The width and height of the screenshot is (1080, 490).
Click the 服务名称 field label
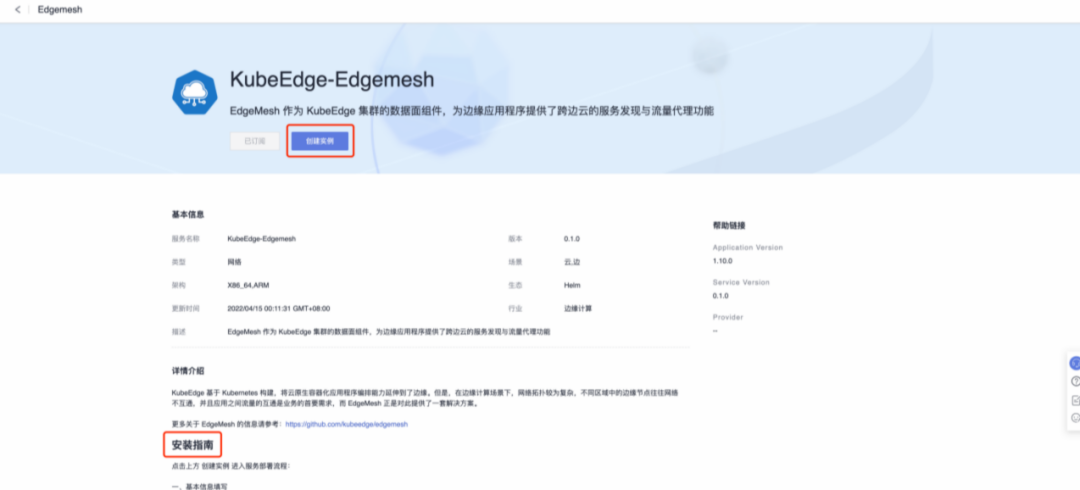(x=185, y=238)
